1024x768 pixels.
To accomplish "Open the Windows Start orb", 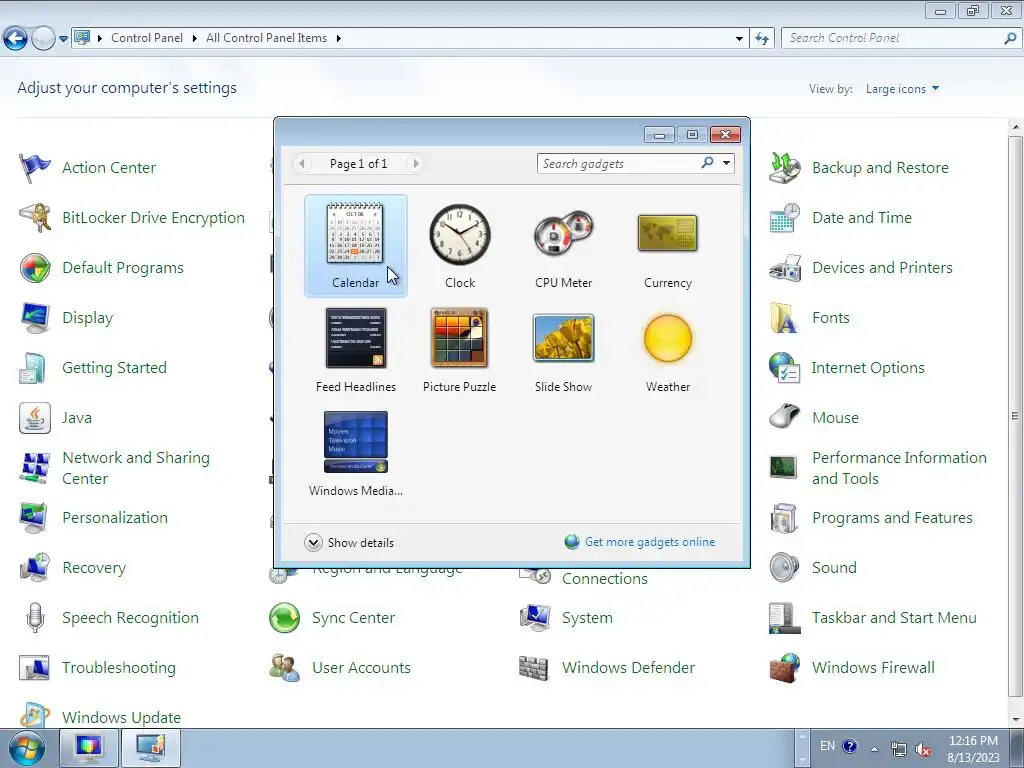I will tap(26, 748).
